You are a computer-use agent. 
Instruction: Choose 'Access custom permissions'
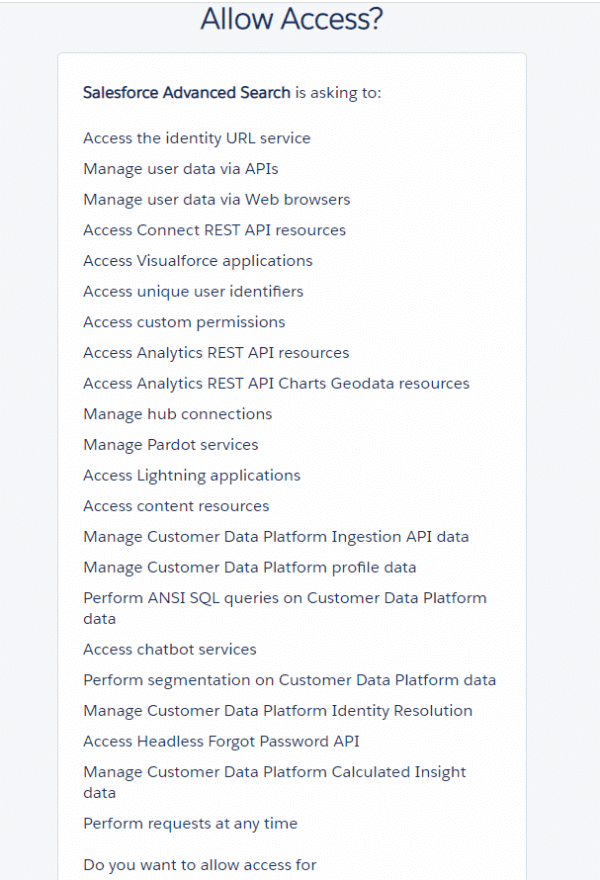[x=184, y=322]
